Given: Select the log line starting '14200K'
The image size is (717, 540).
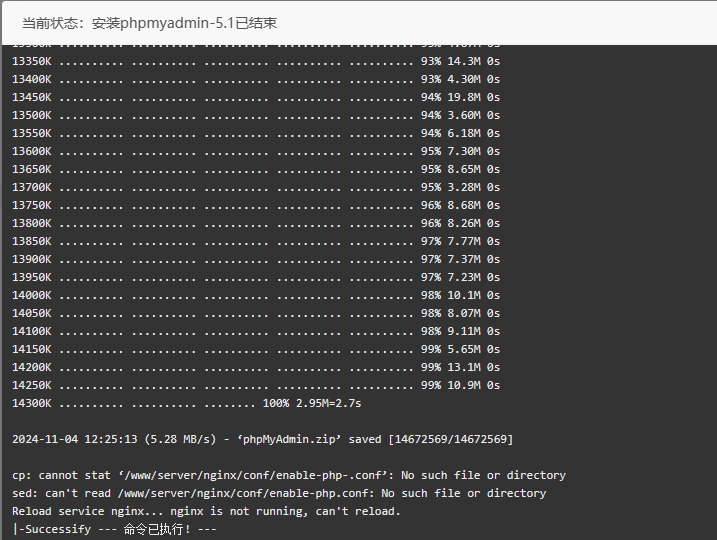Looking at the screenshot, I should coord(256,367).
